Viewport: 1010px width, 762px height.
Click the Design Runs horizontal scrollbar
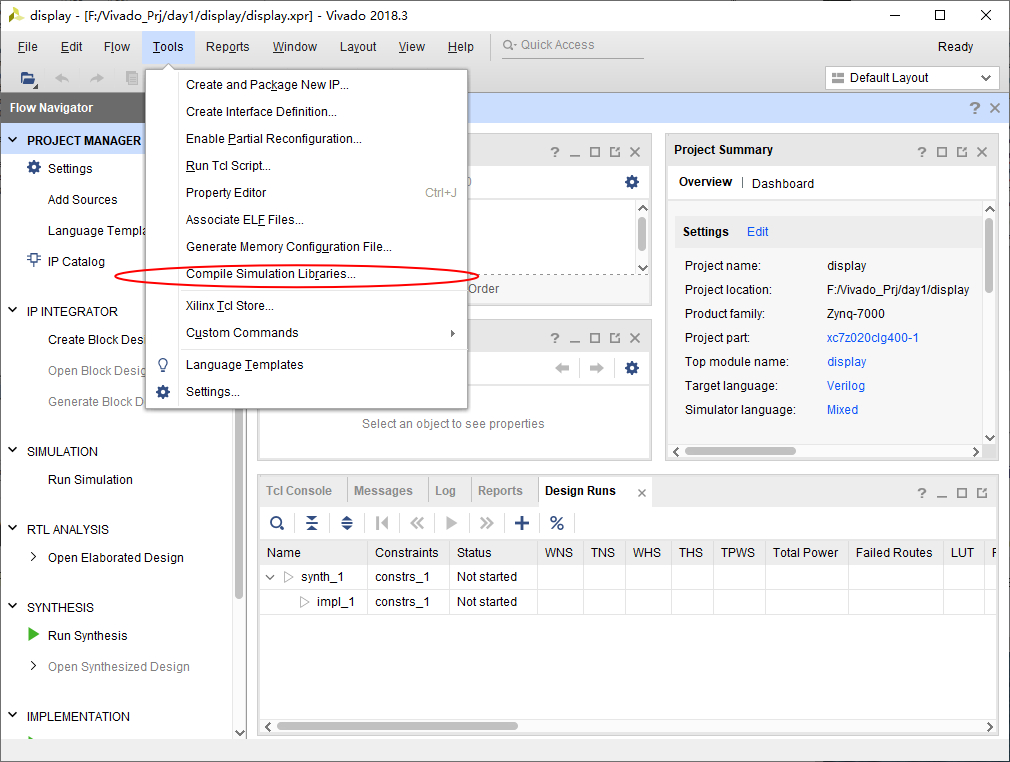tap(397, 727)
